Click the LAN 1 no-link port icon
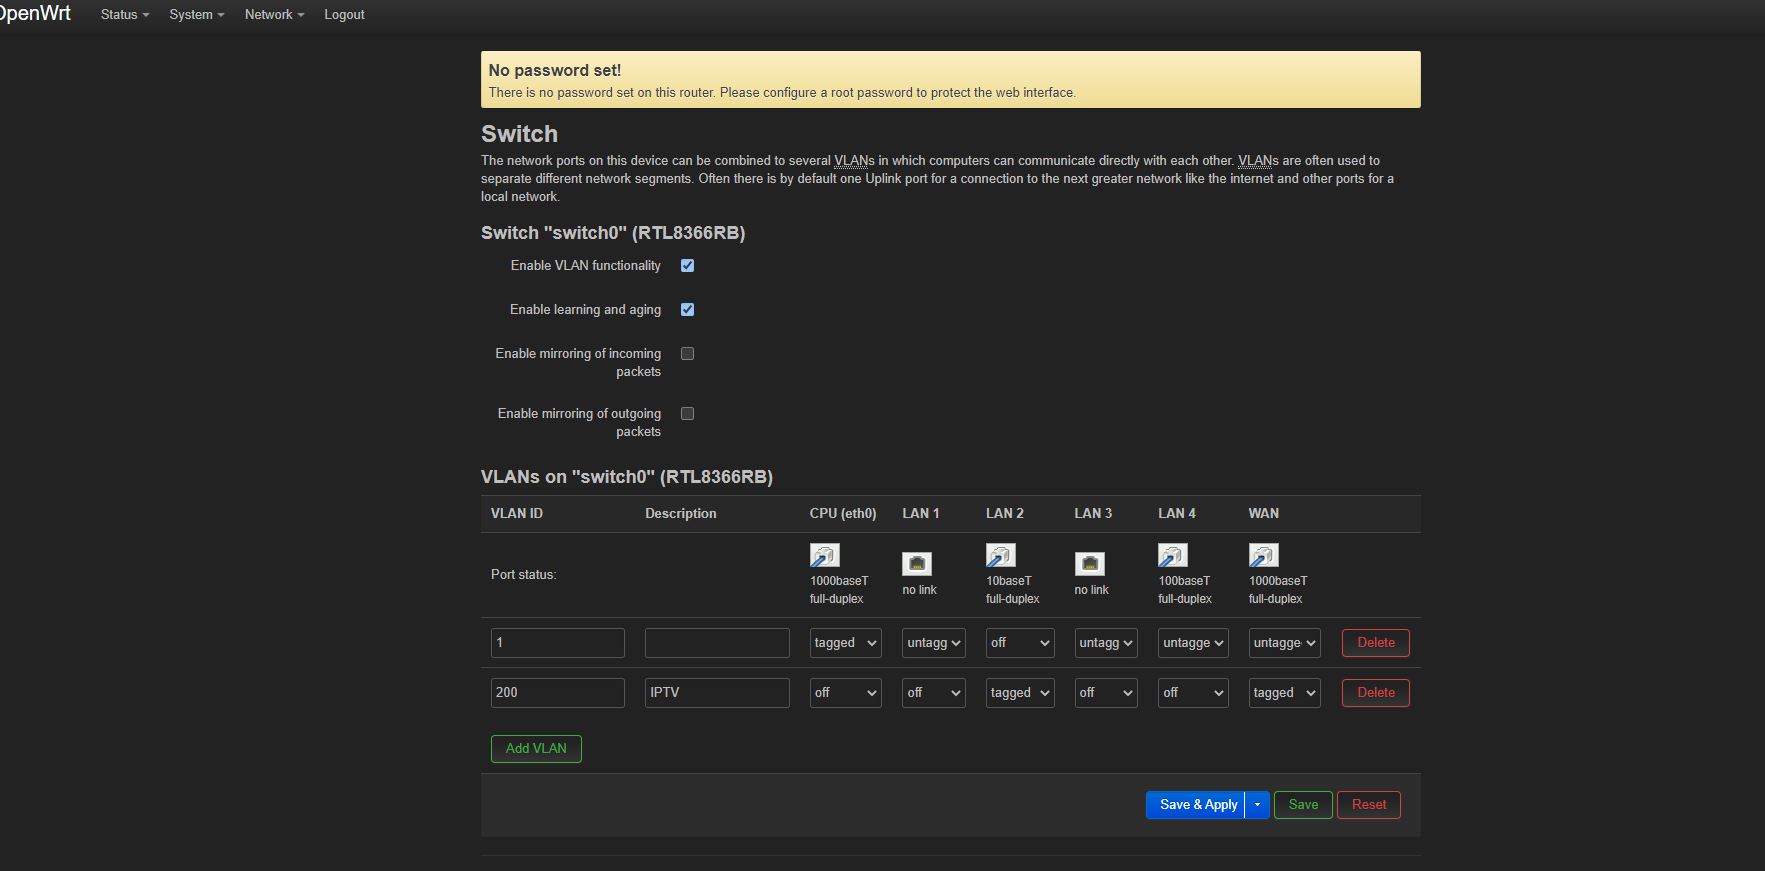Image resolution: width=1765 pixels, height=871 pixels. tap(917, 564)
